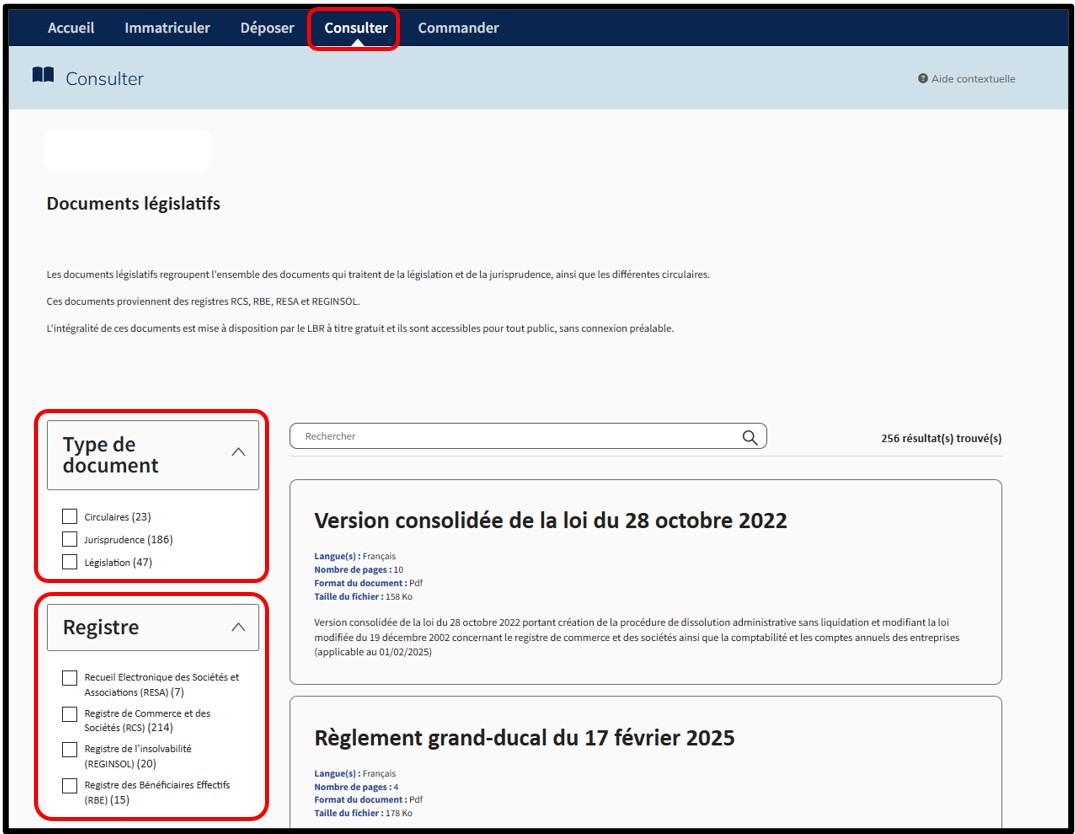Click the magnifying glass search icon

click(x=750, y=437)
